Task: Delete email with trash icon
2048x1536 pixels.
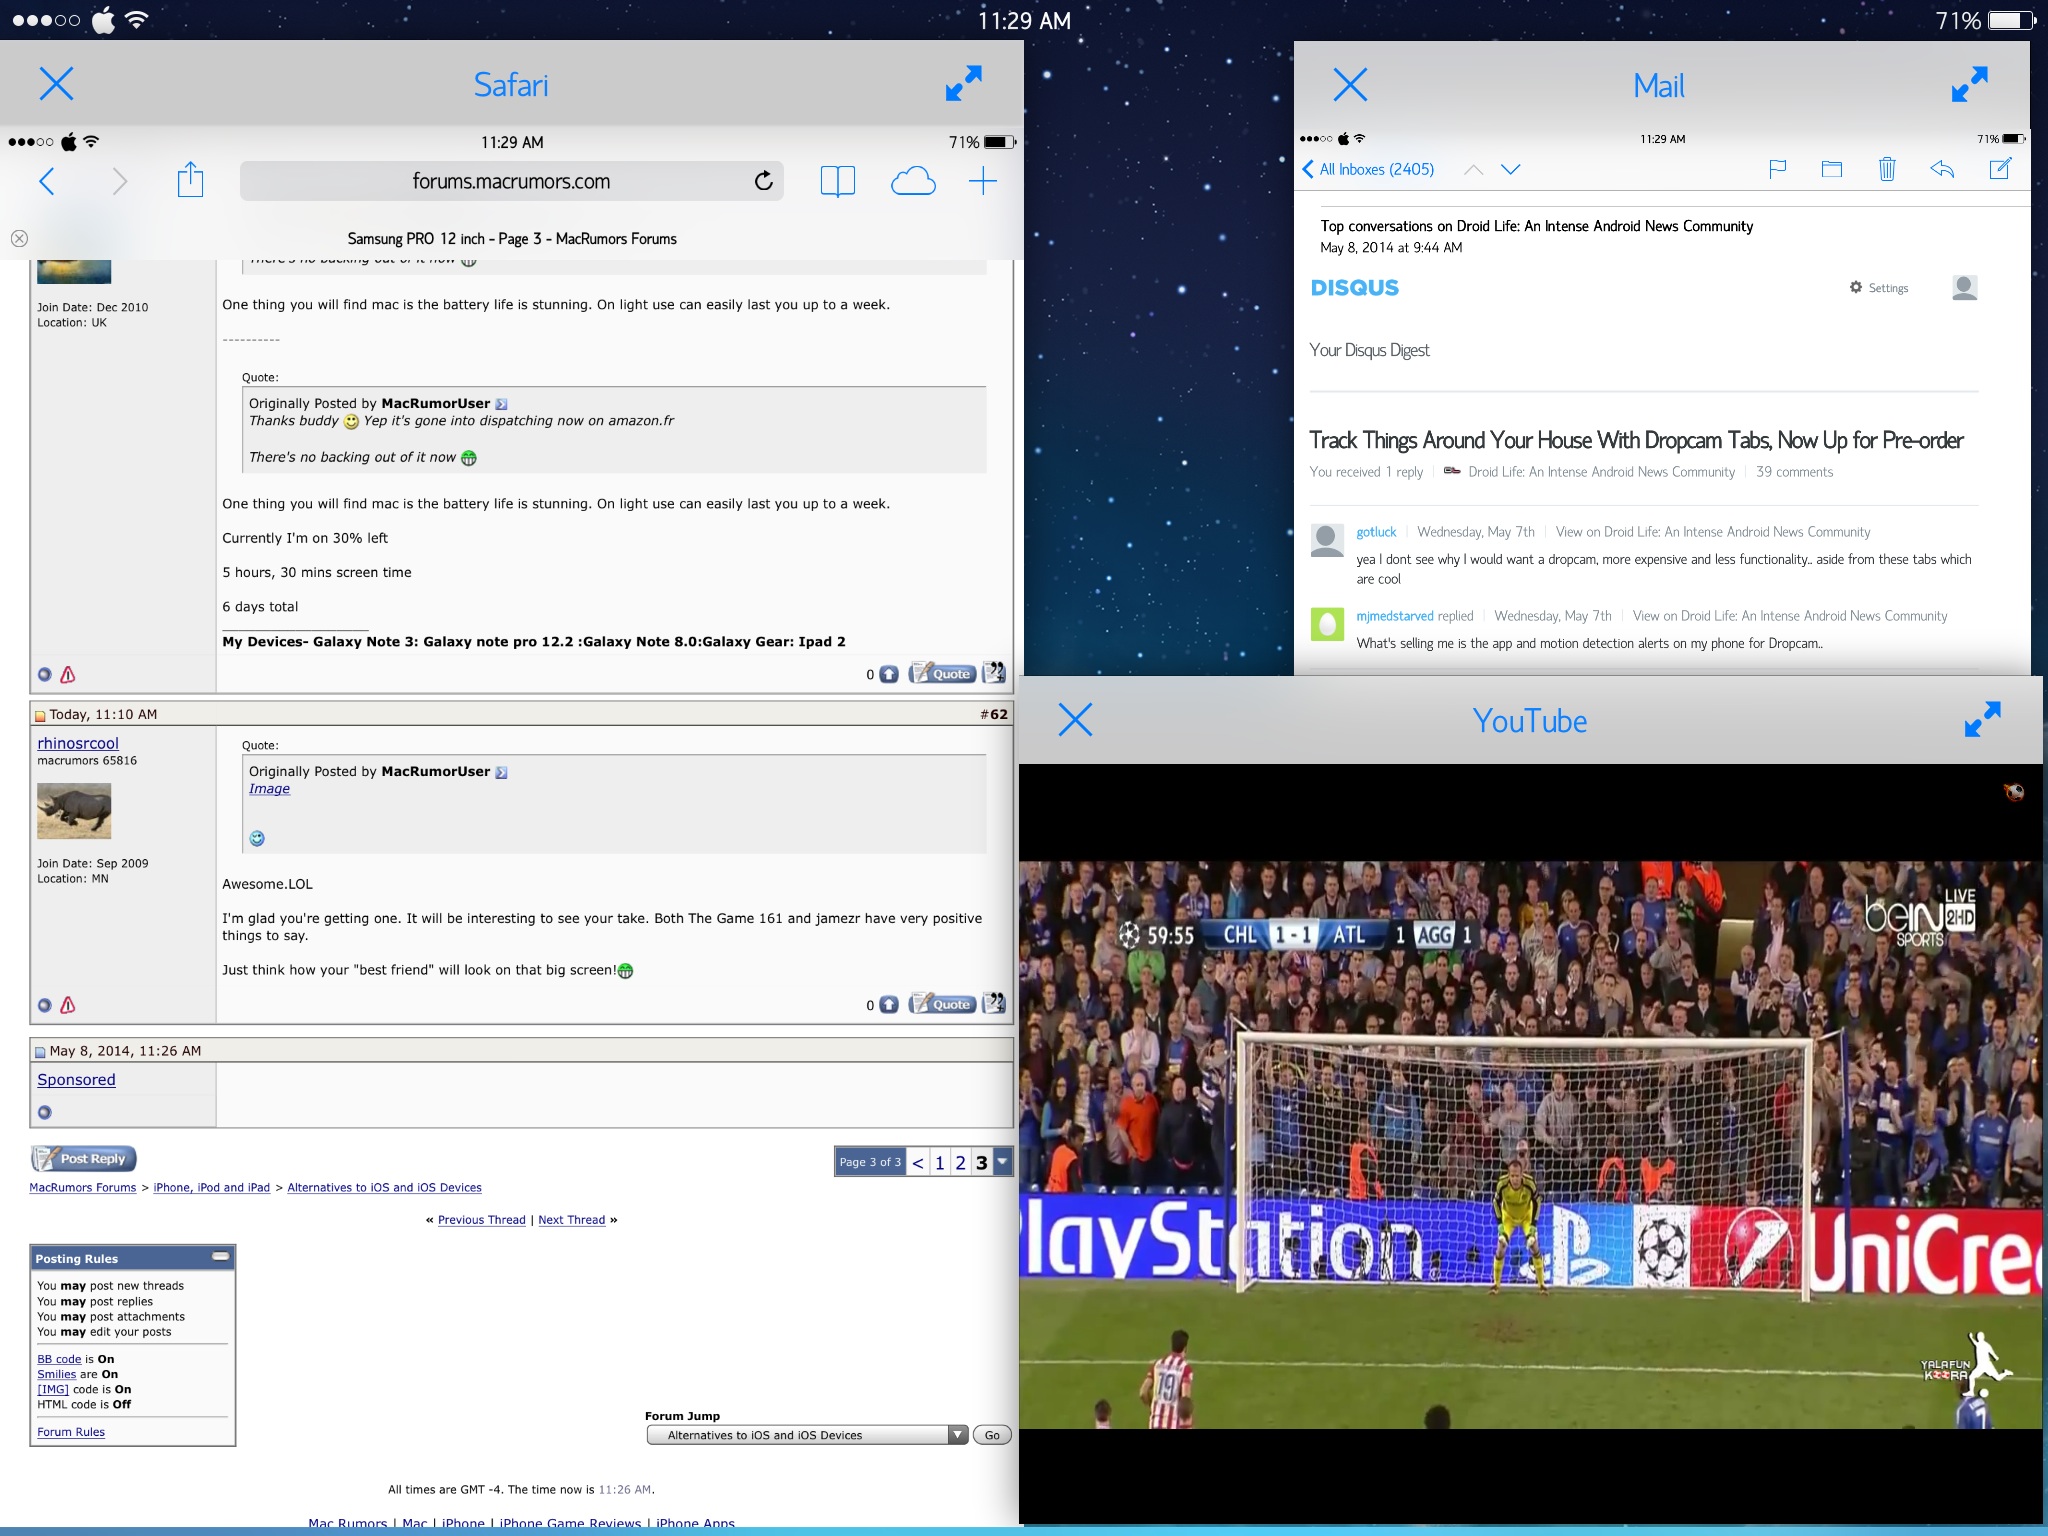Action: pos(1886,169)
